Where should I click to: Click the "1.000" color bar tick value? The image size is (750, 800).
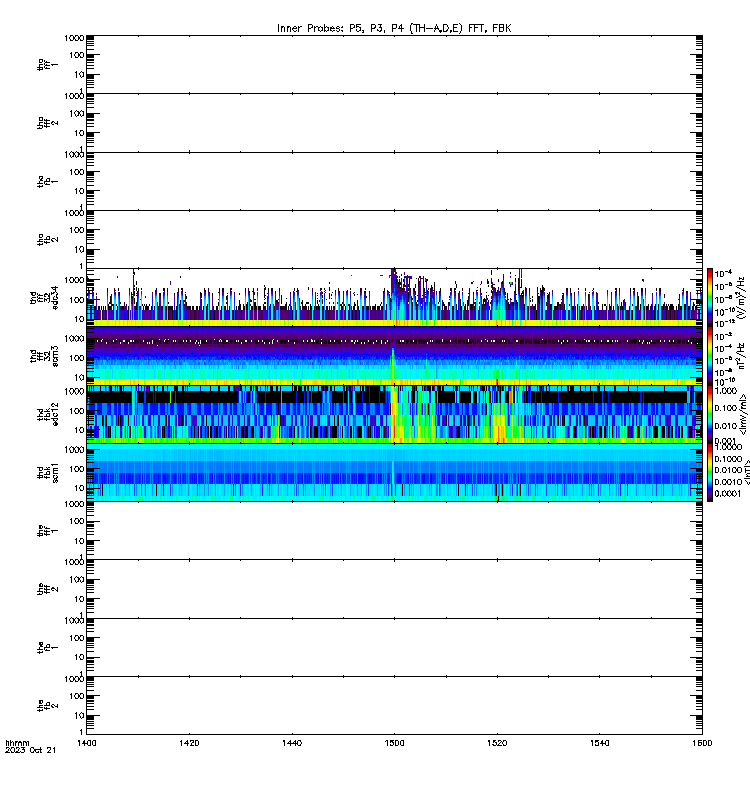tap(726, 391)
